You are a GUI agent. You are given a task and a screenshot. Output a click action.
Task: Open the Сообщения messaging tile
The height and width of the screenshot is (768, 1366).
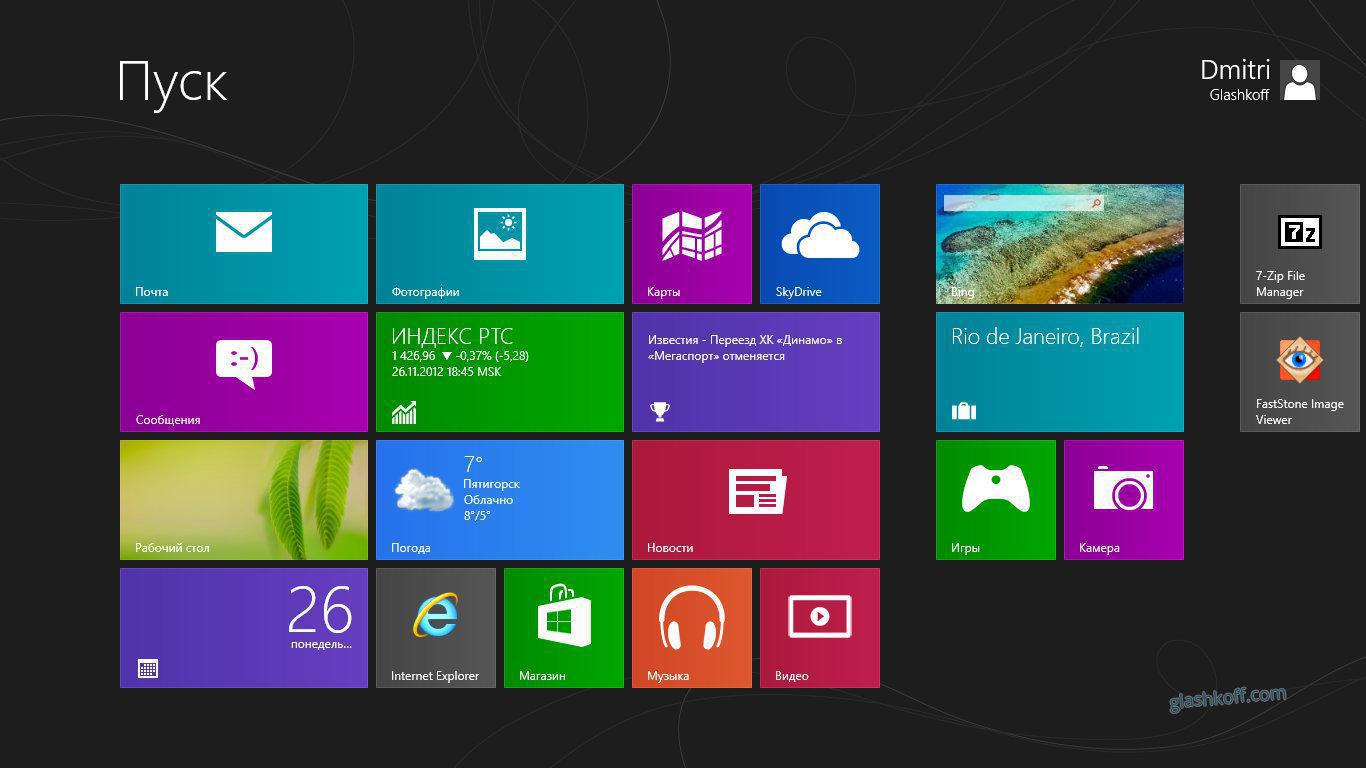tap(244, 372)
